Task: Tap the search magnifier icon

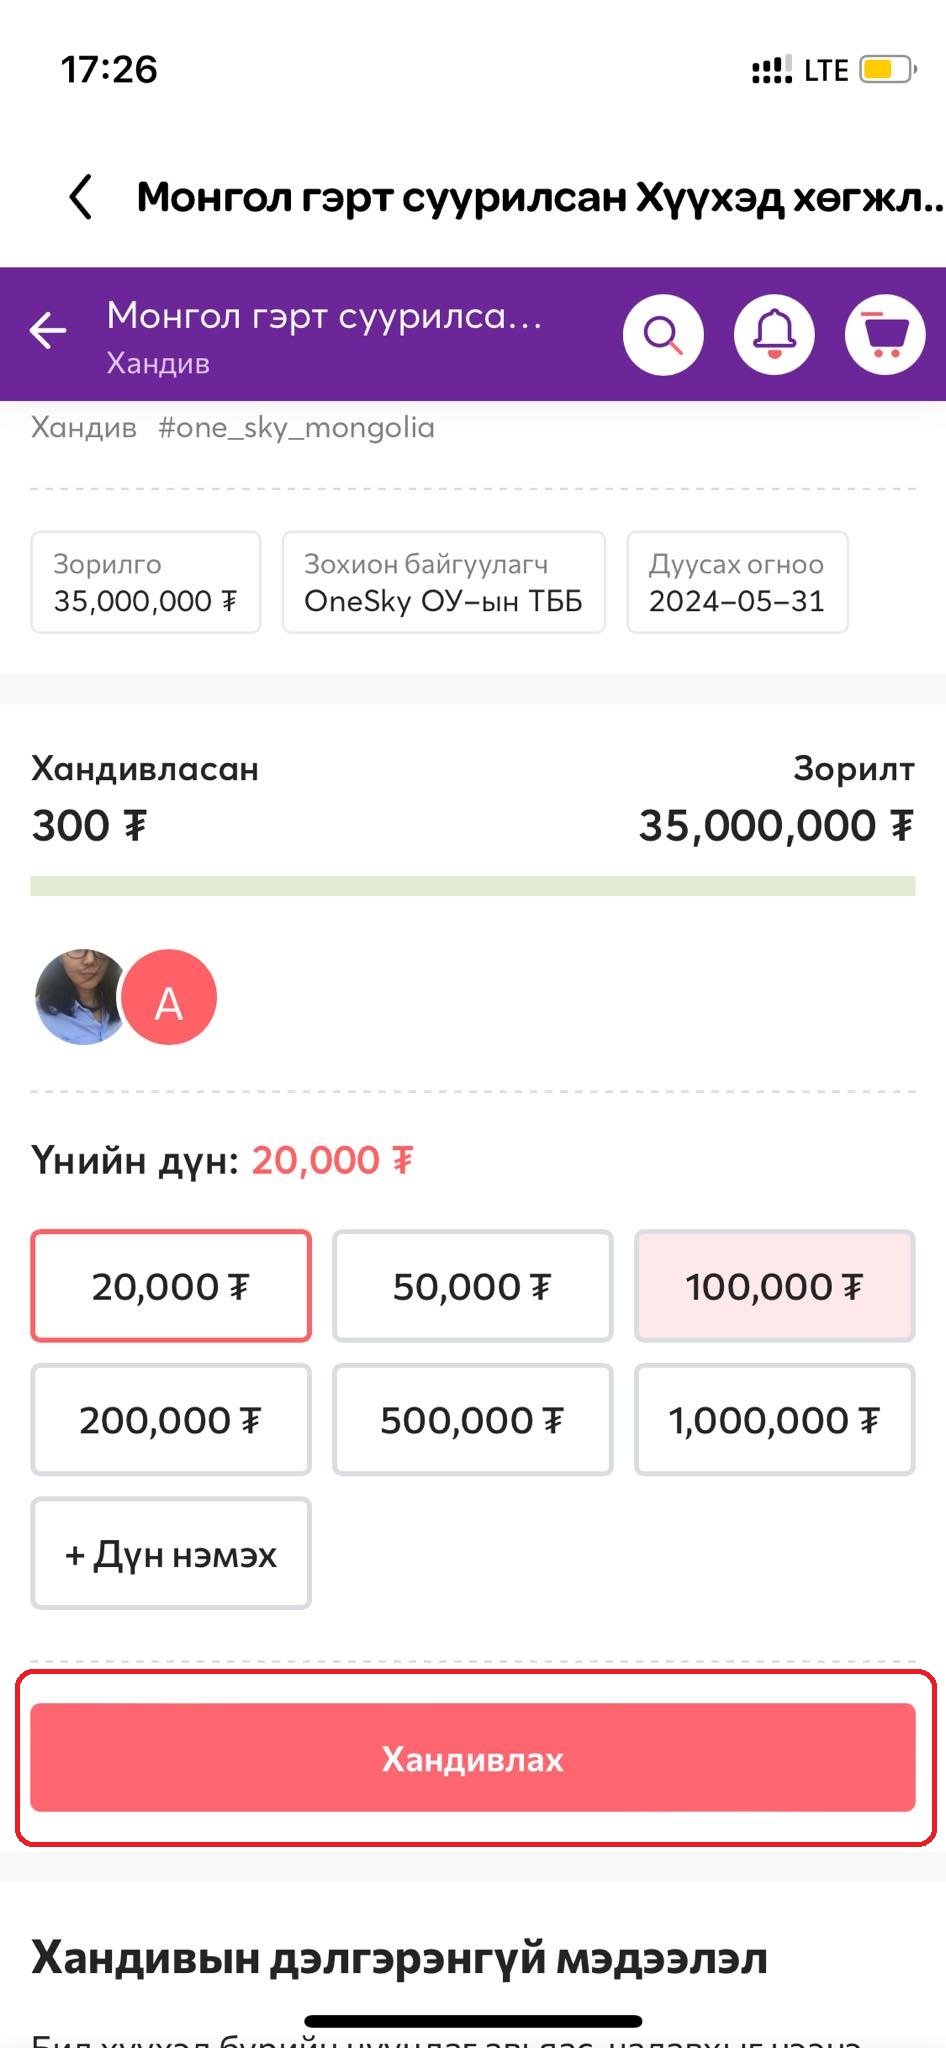Action: coord(663,335)
